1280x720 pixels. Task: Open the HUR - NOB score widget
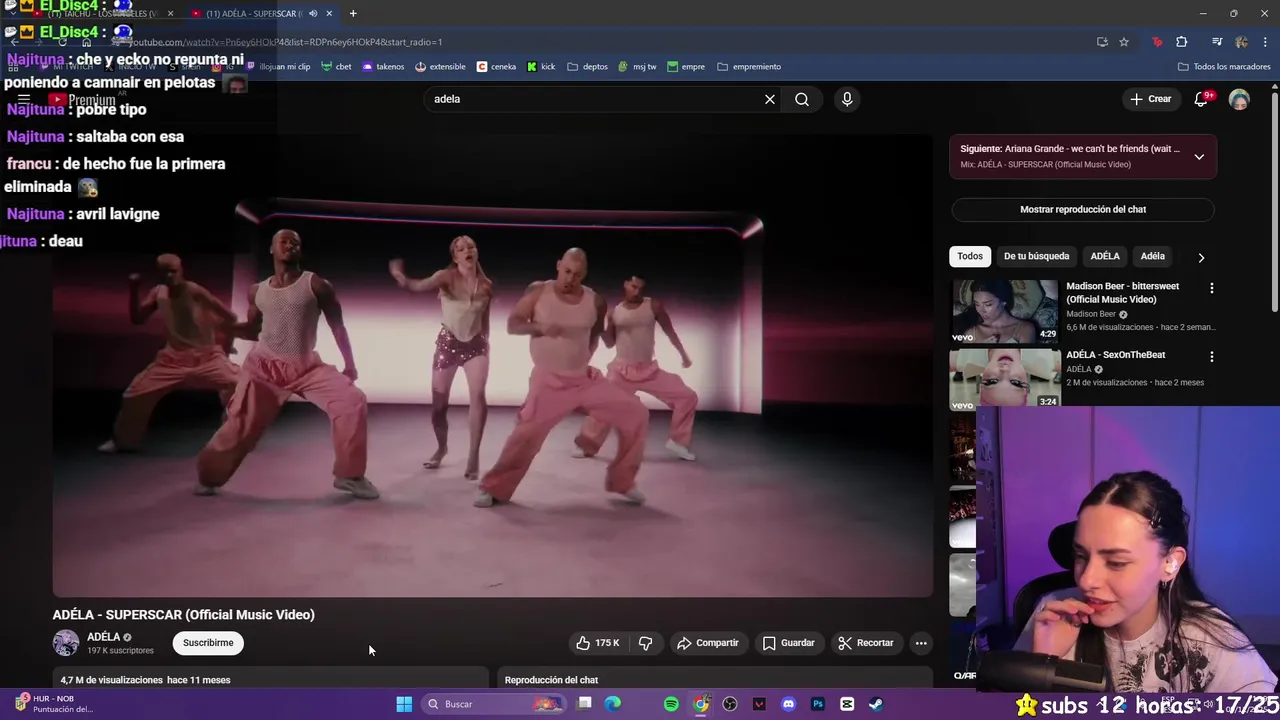(x=55, y=704)
